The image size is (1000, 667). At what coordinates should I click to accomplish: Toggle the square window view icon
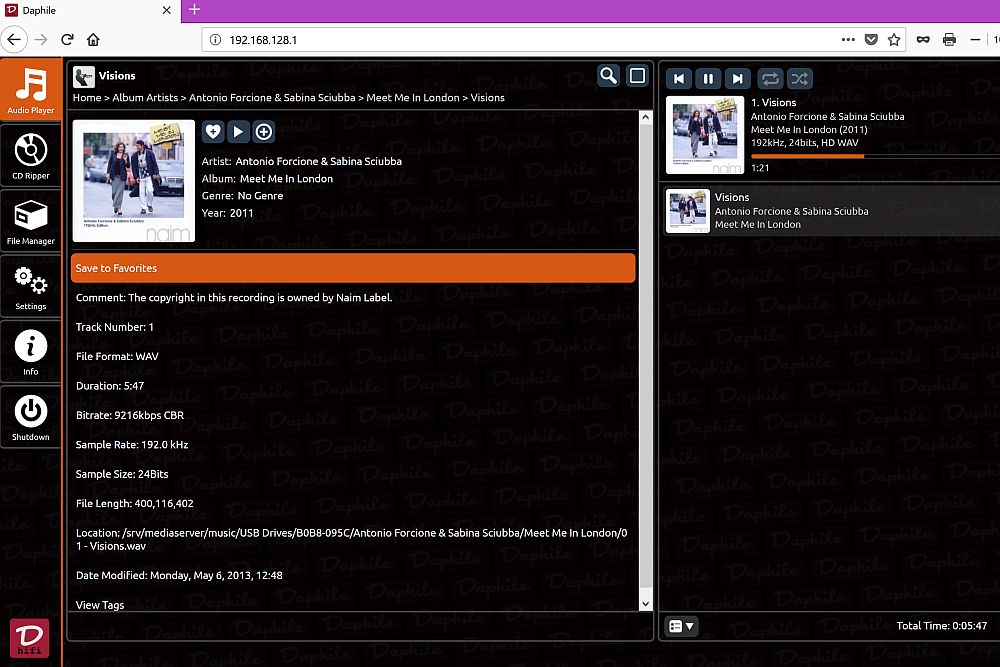point(637,77)
